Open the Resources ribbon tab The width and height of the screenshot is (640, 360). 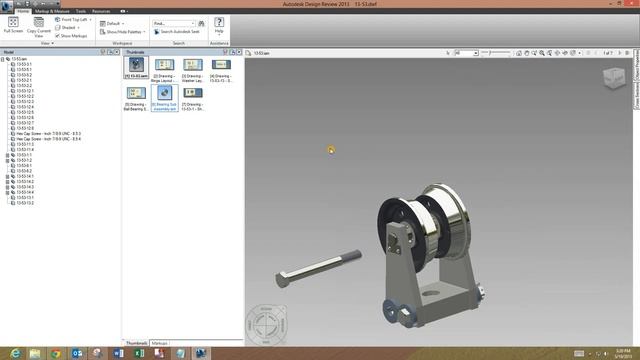[101, 11]
